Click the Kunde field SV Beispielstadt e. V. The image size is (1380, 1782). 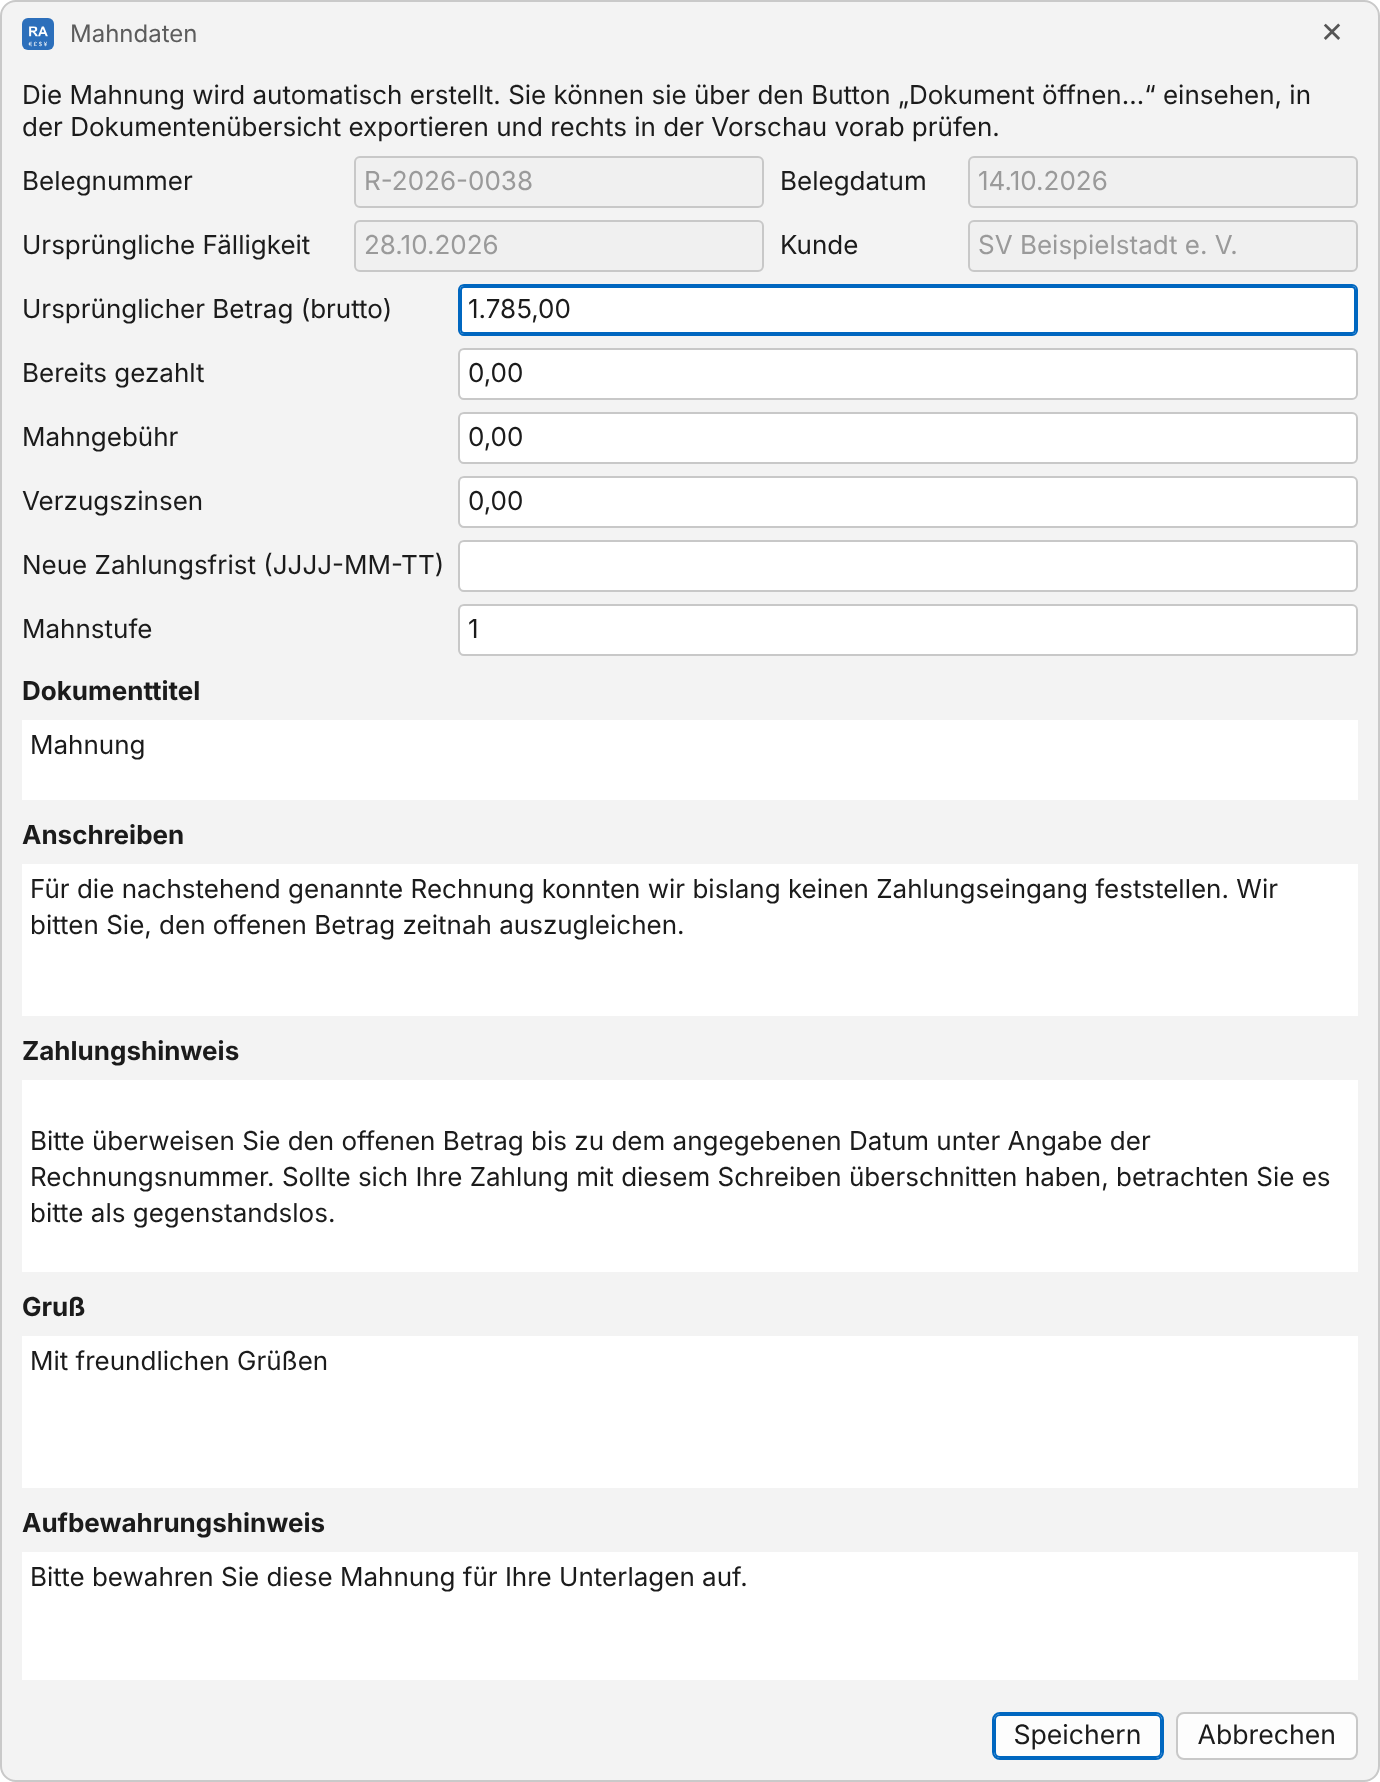coord(1163,246)
